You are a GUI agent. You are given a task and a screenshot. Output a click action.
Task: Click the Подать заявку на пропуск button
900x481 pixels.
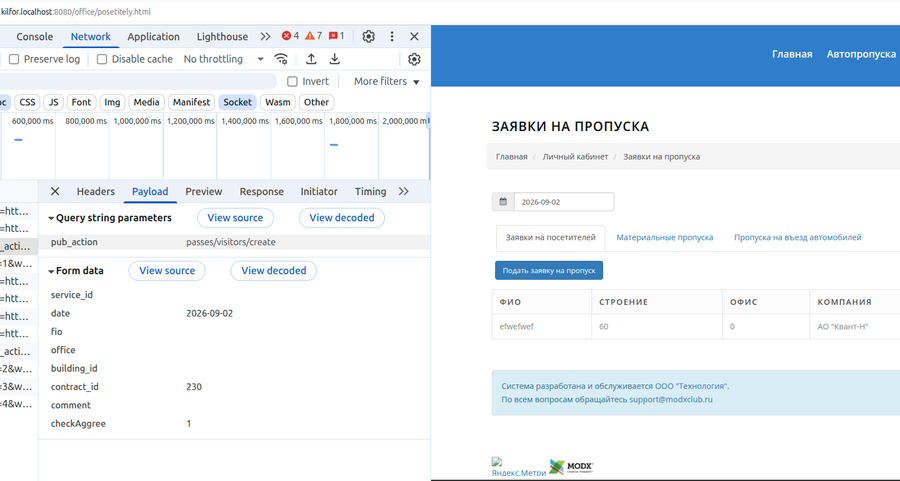point(549,270)
